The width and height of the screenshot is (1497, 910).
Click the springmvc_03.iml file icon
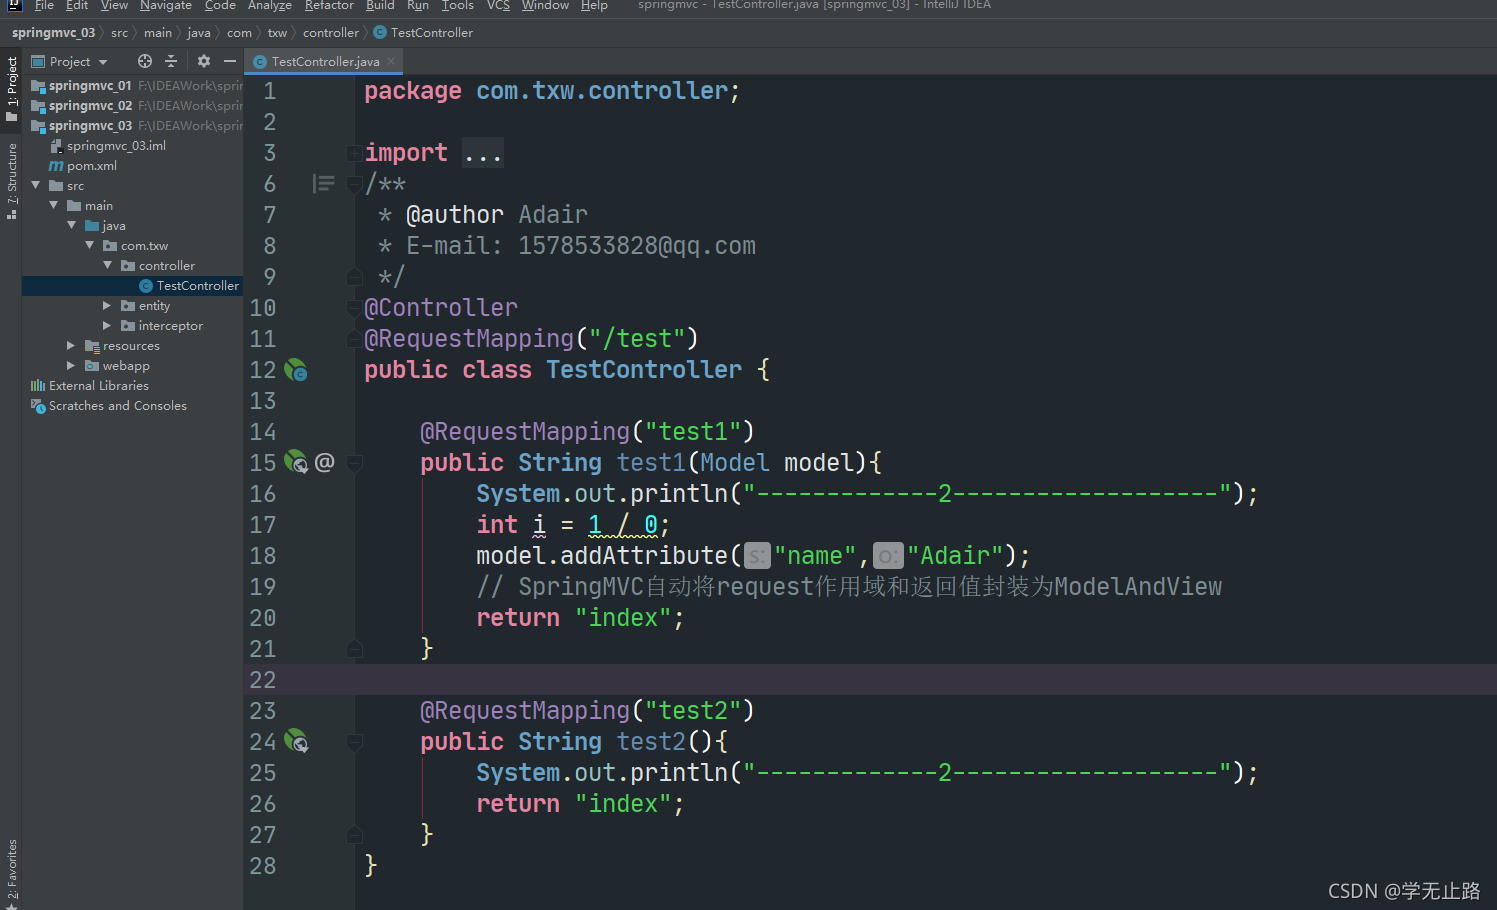[x=57, y=146]
